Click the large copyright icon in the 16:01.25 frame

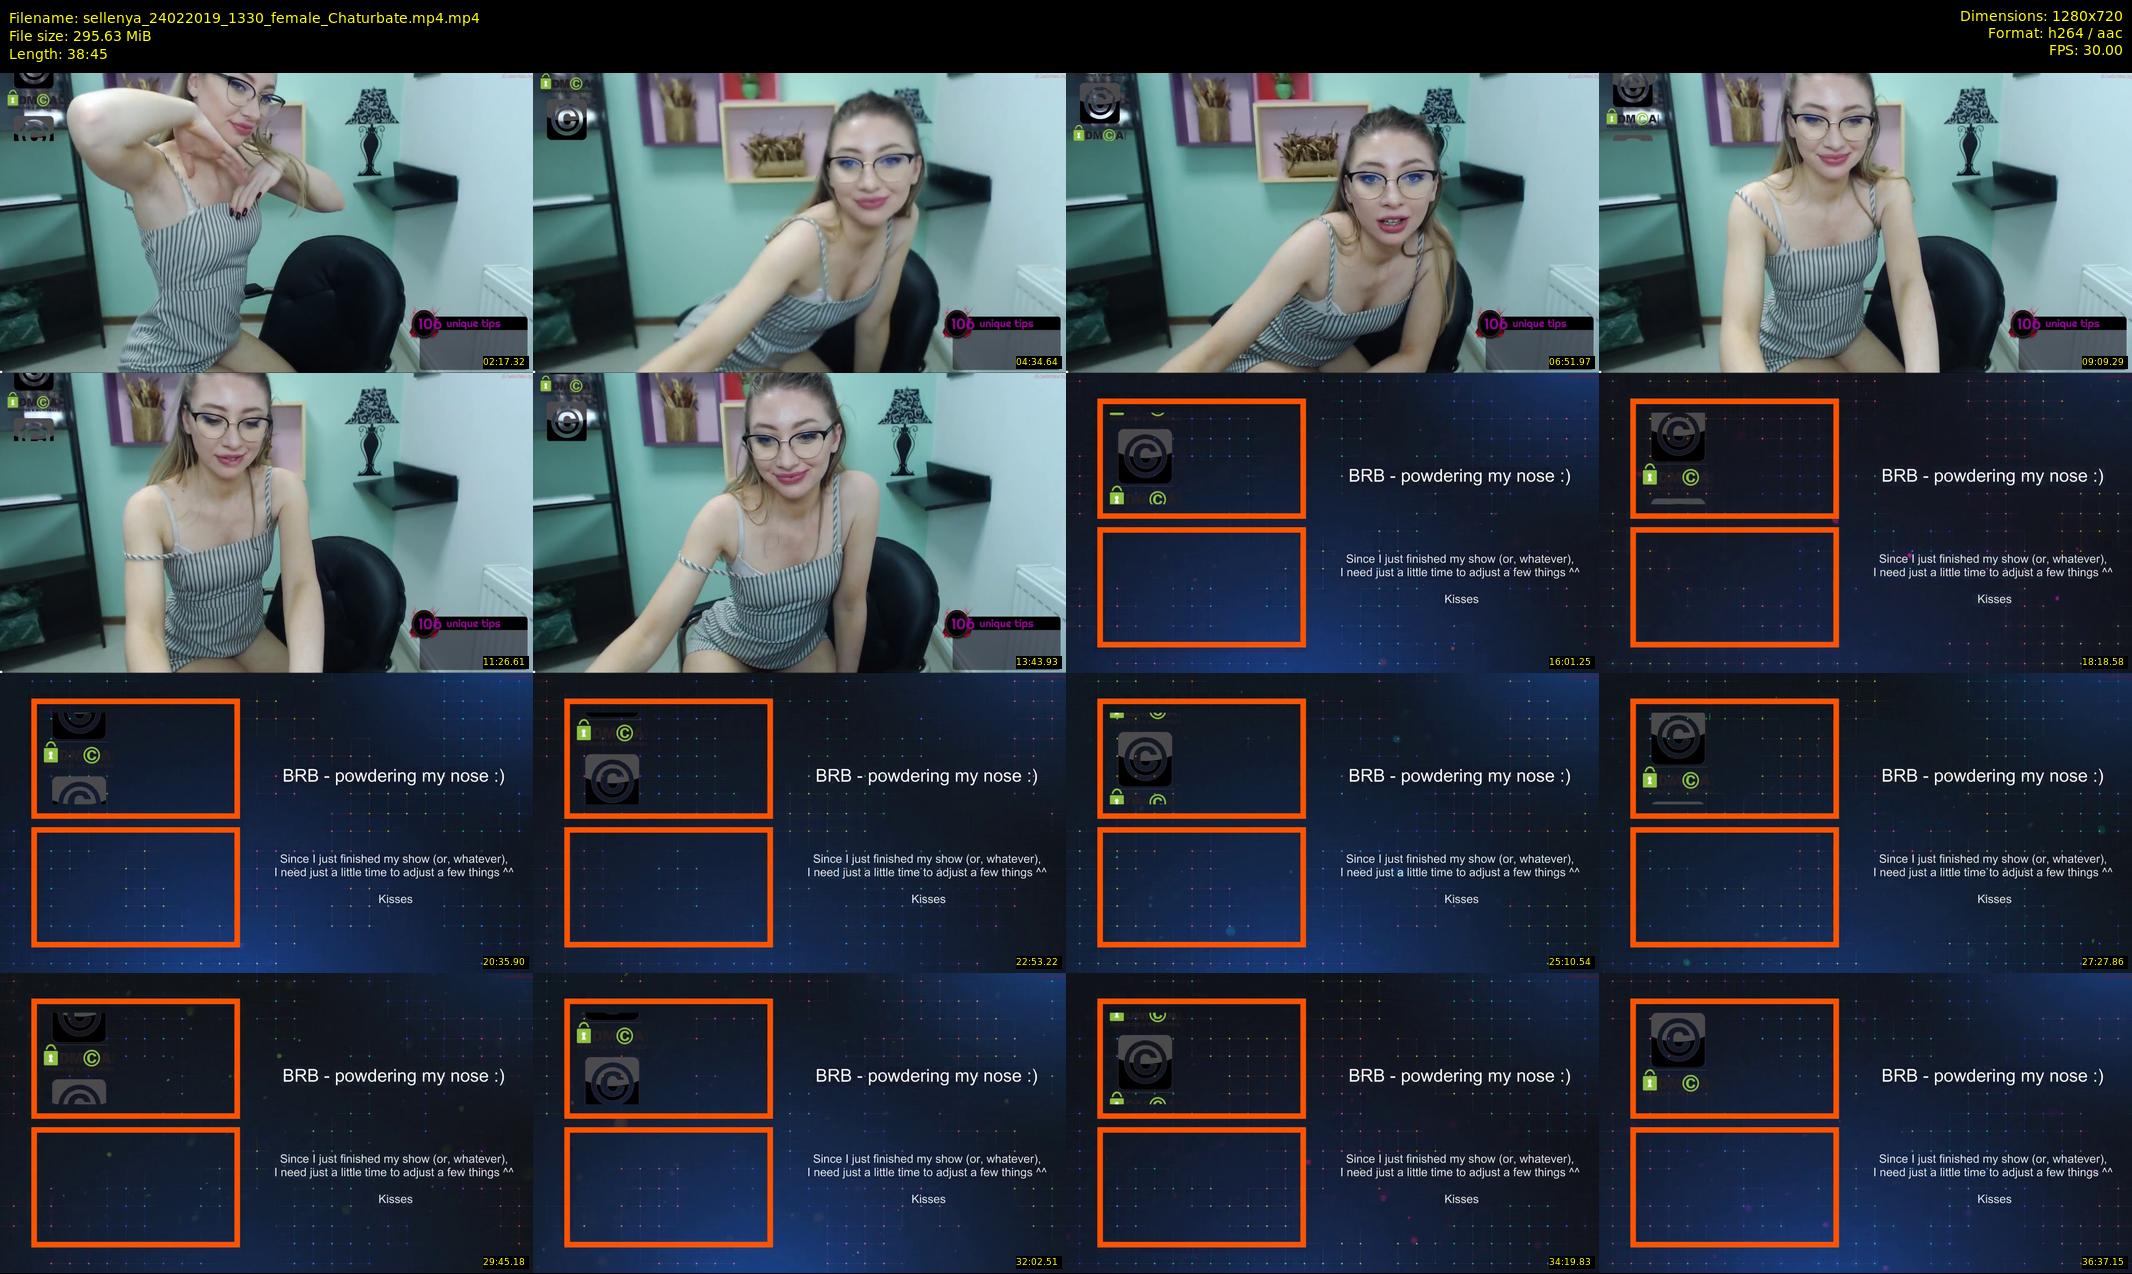1145,456
